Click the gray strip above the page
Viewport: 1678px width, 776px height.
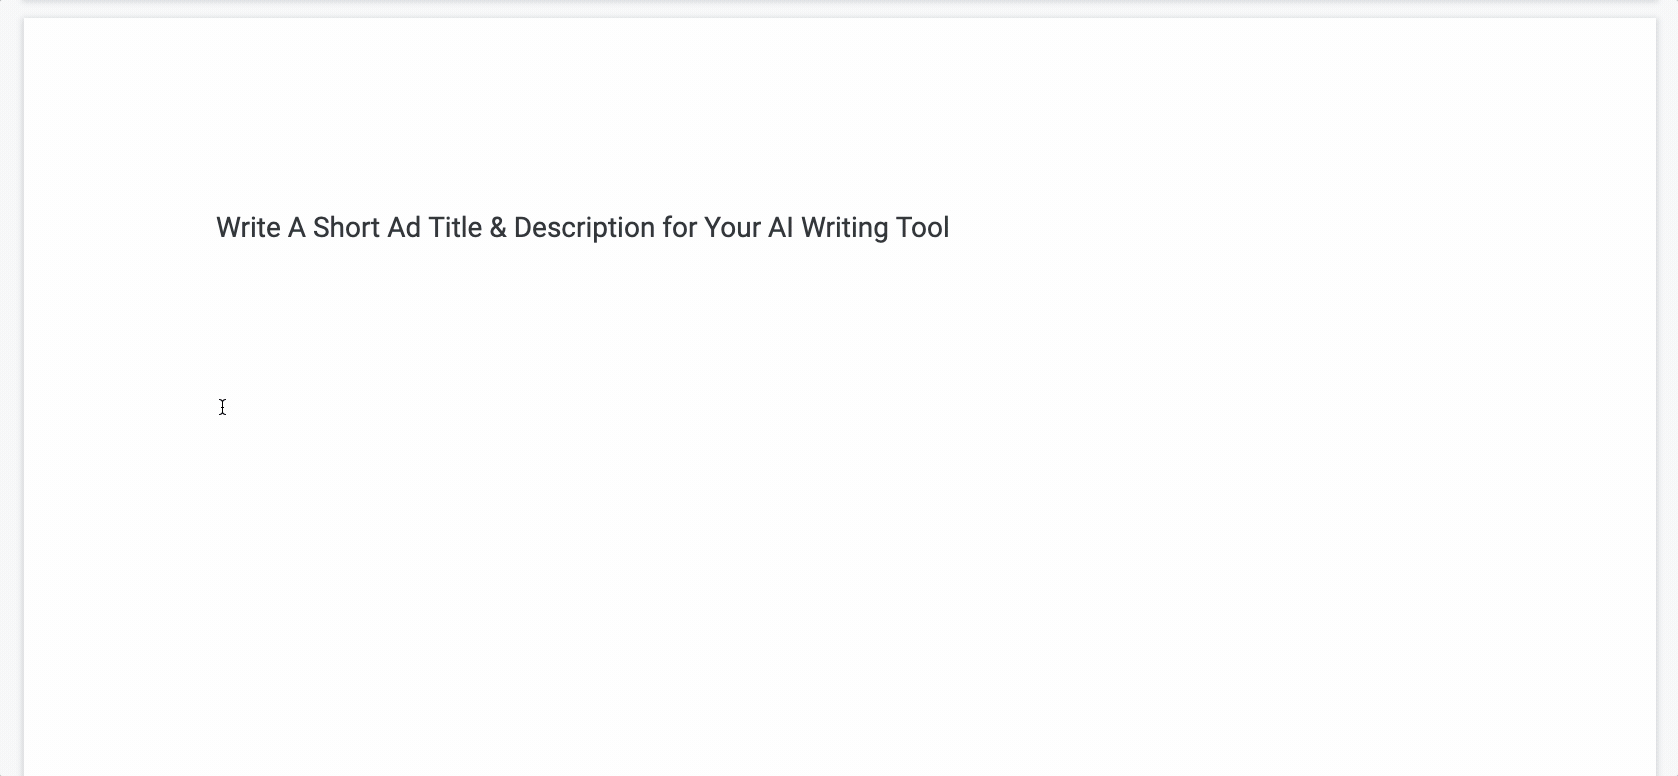[x=800, y=9]
